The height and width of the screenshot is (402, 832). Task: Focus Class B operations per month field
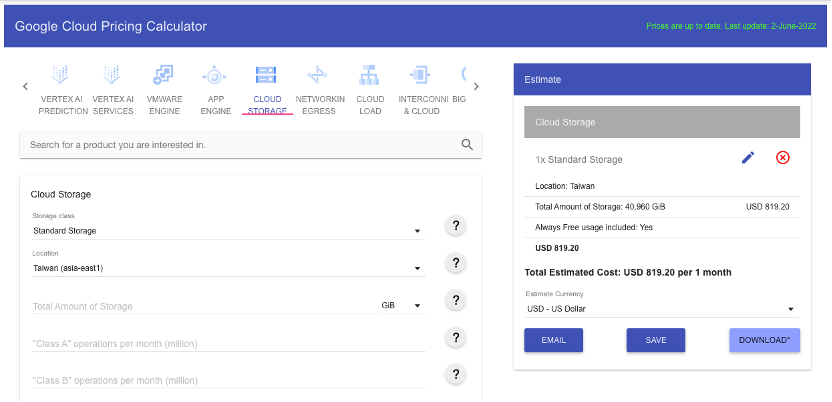pyautogui.click(x=228, y=381)
